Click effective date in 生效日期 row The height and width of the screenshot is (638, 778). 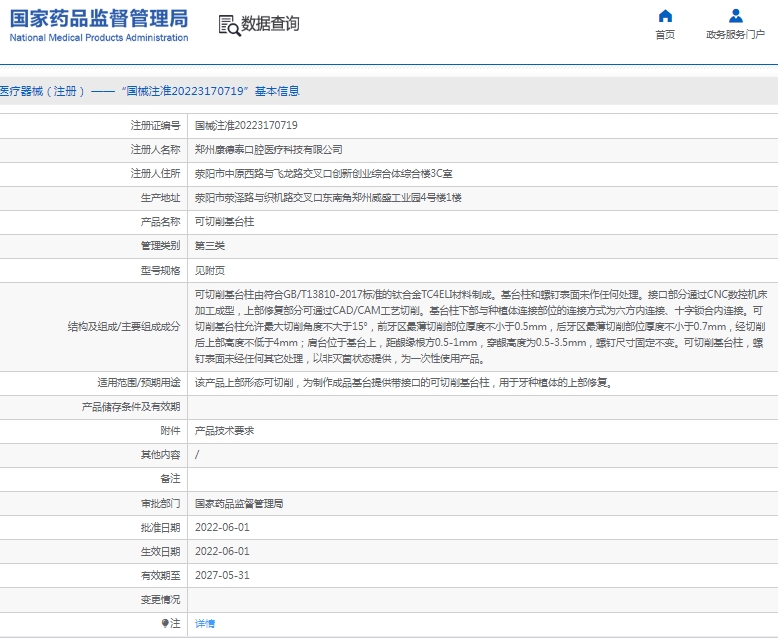[x=222, y=551]
